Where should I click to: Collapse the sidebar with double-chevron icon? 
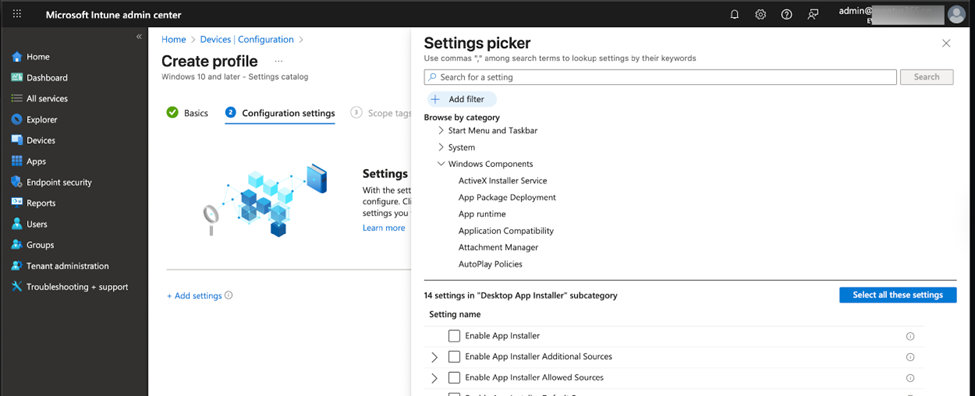coord(139,37)
